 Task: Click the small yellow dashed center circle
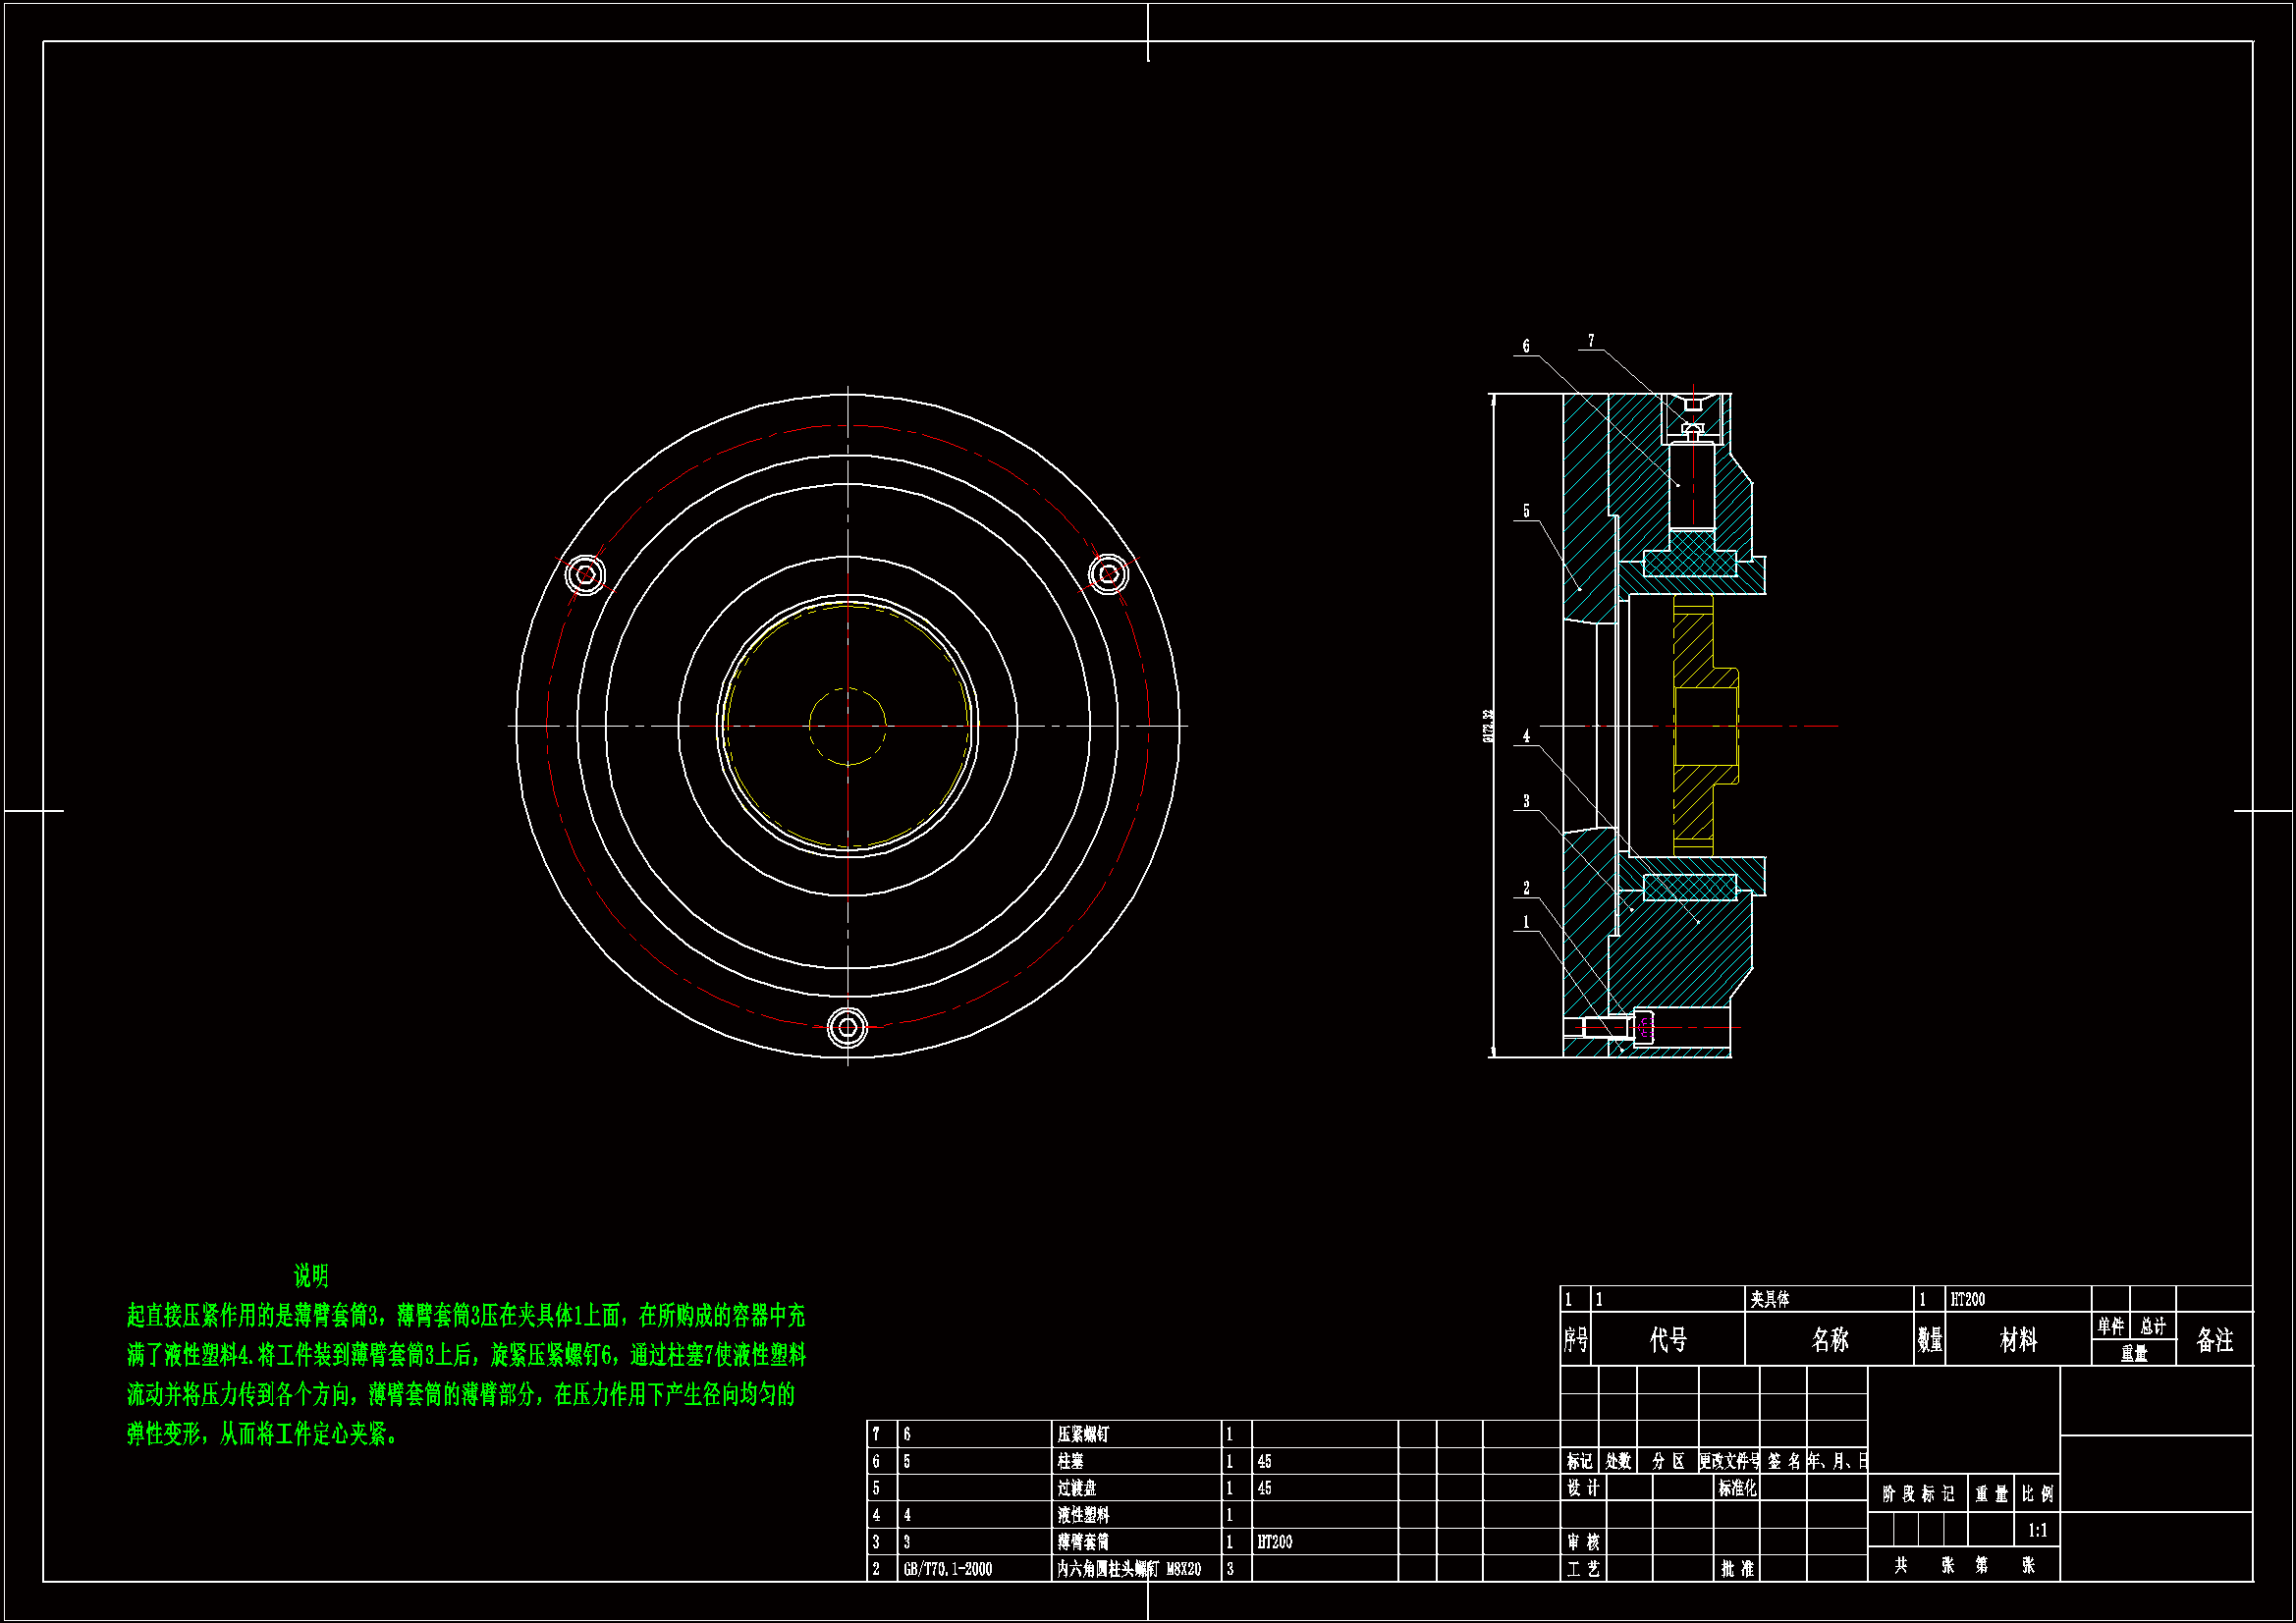click(847, 726)
